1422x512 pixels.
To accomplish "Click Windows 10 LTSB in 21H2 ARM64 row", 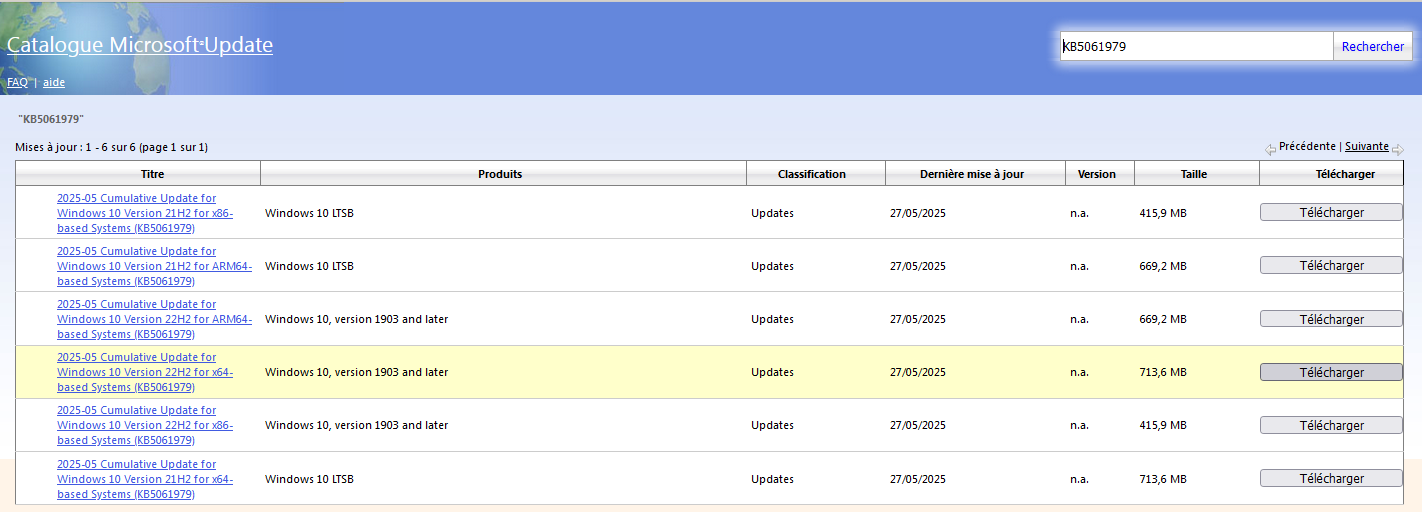I will pos(309,266).
